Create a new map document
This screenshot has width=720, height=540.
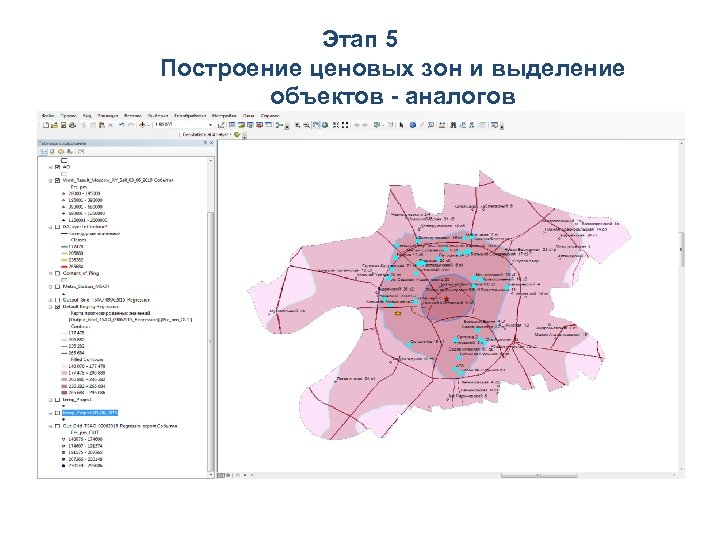46,125
